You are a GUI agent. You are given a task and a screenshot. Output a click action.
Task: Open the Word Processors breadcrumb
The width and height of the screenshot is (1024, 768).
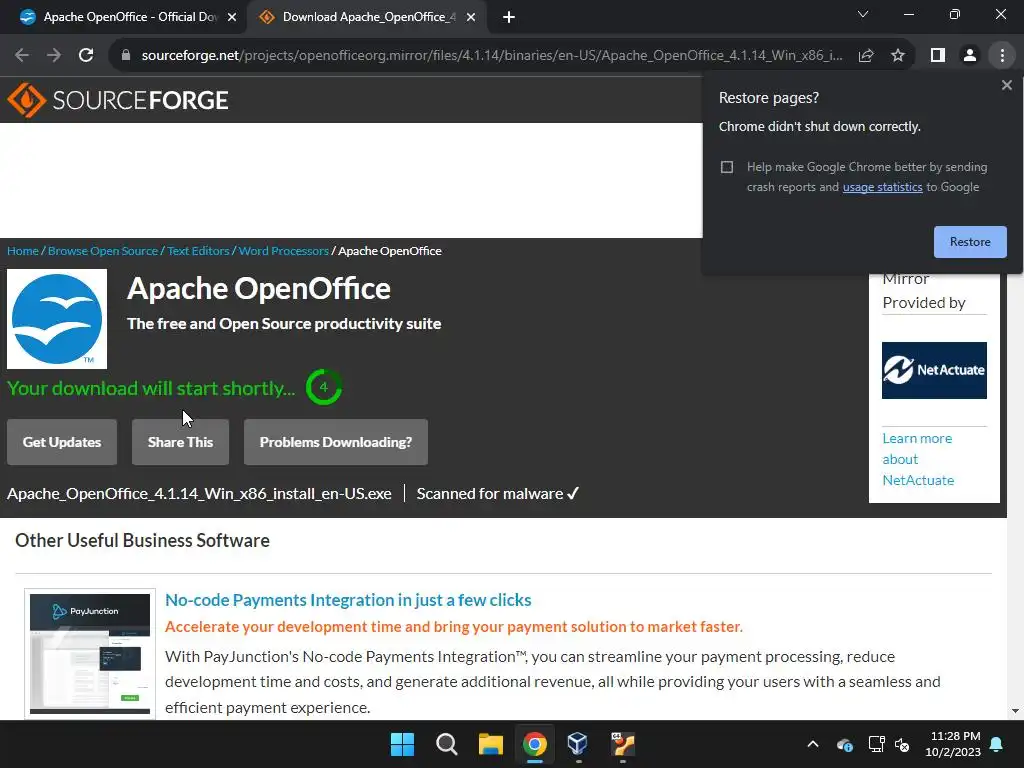[283, 251]
